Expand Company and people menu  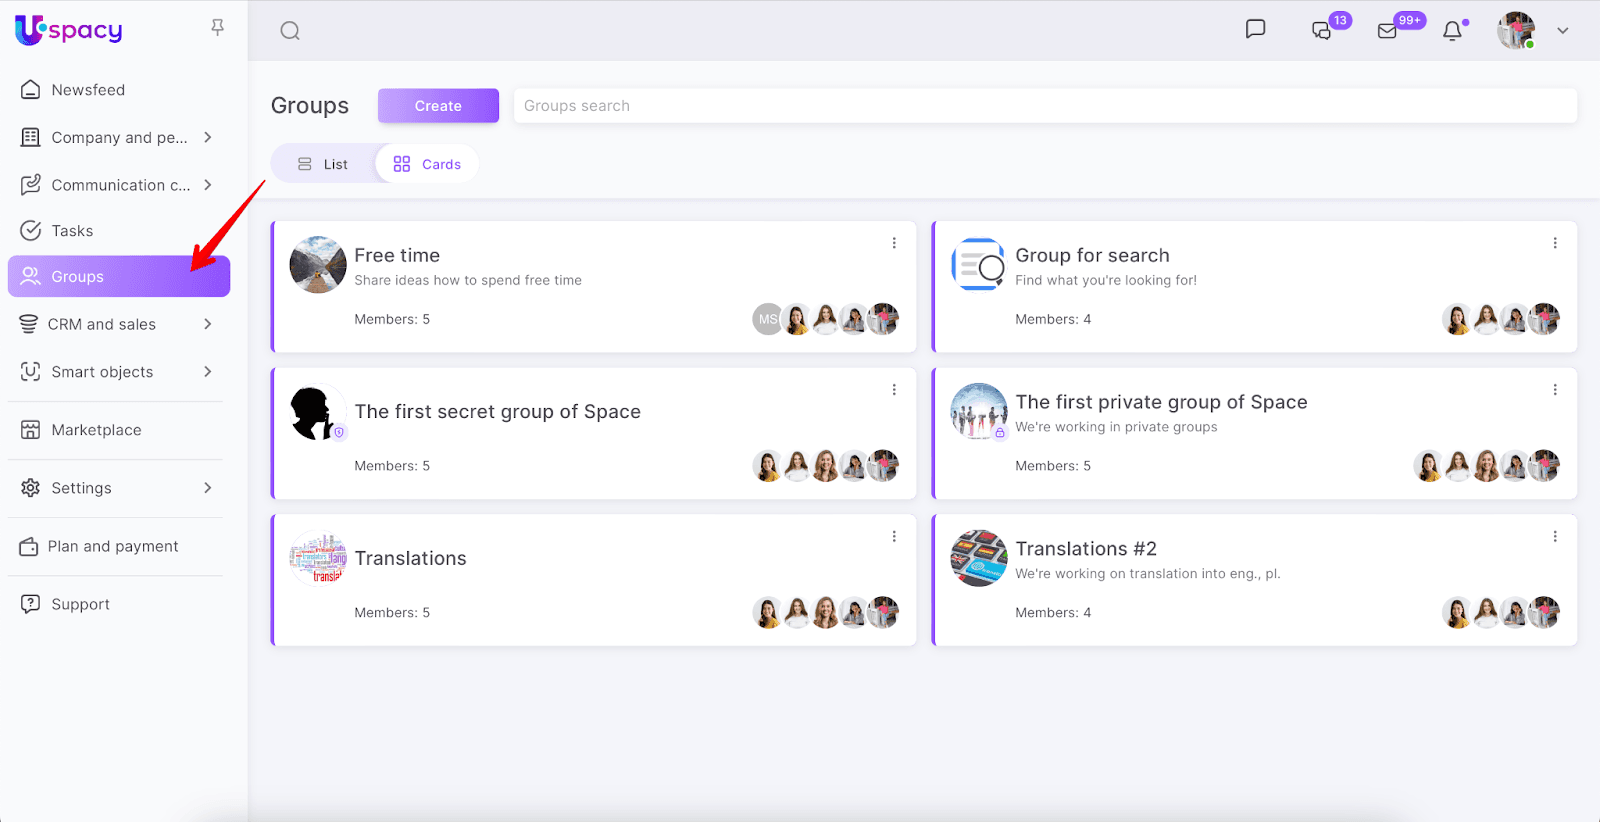pyautogui.click(x=207, y=137)
